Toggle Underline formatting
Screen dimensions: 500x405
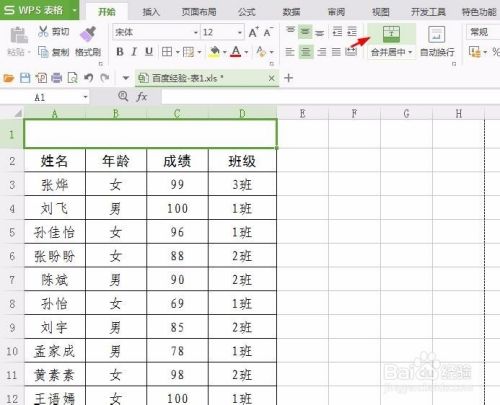pyautogui.click(x=149, y=52)
